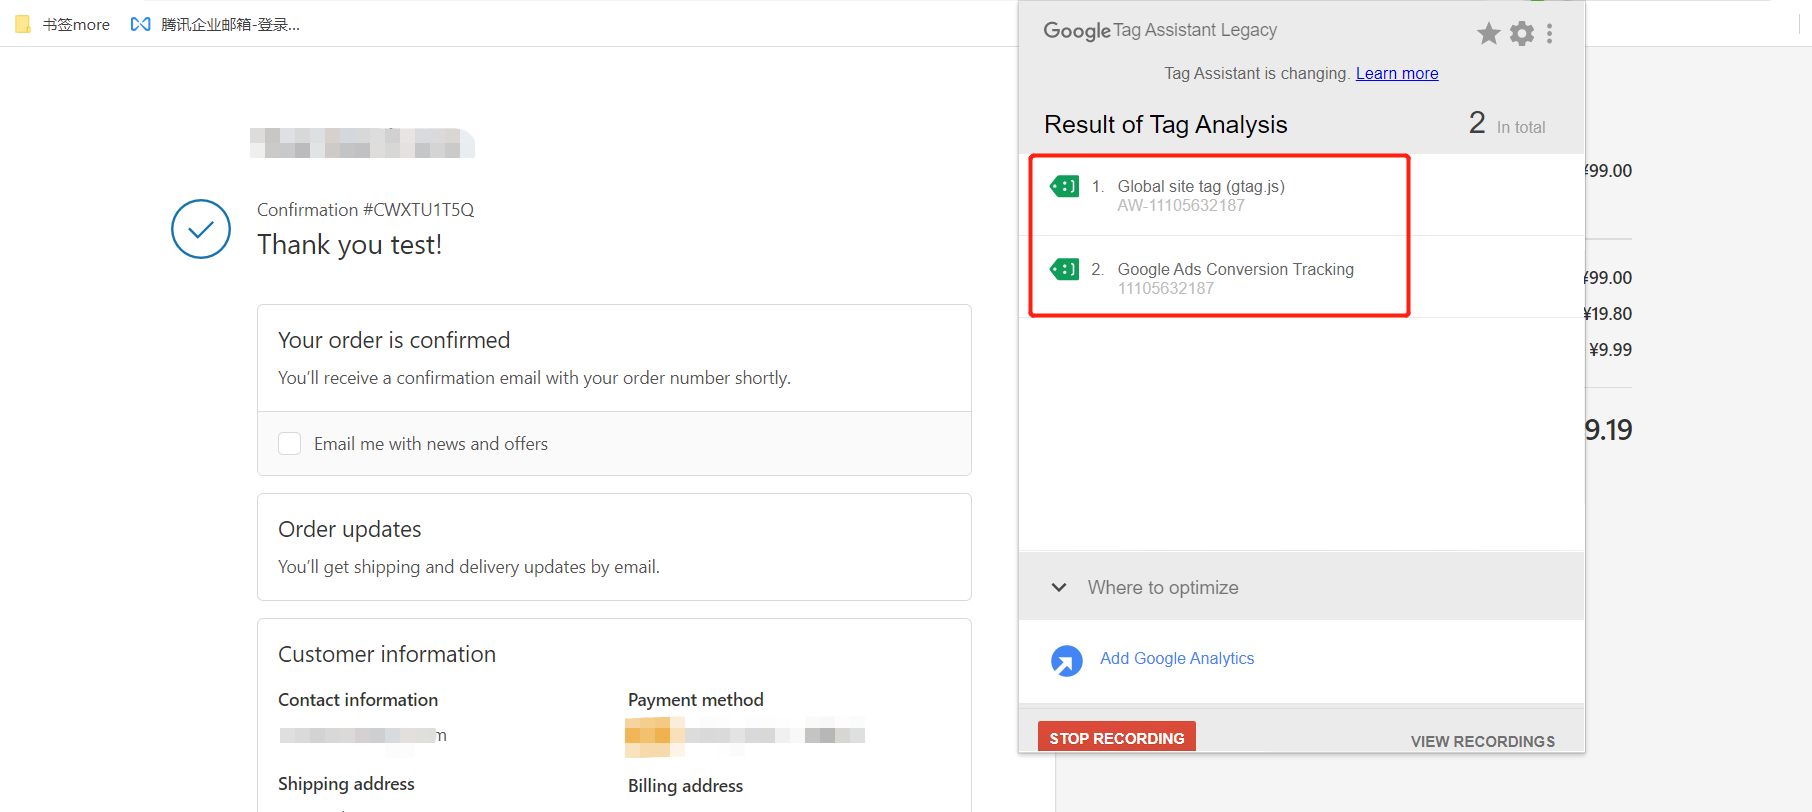
Task: Open VIEW RECORDINGS
Action: (x=1483, y=741)
